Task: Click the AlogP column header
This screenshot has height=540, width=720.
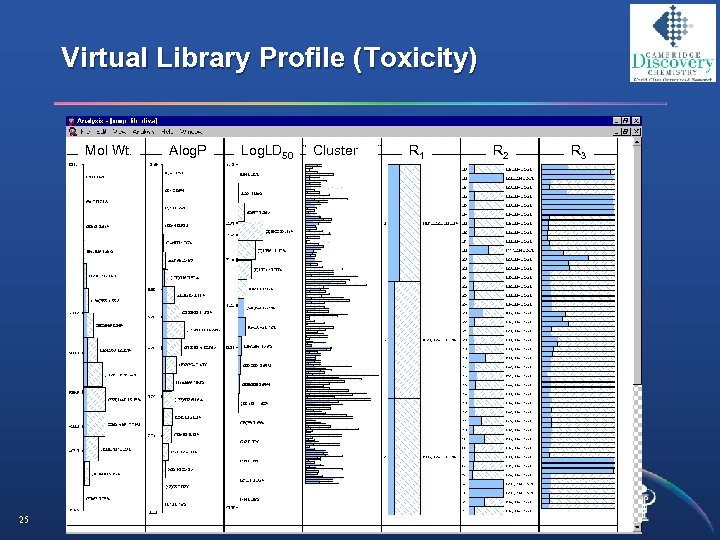Action: coord(187,150)
